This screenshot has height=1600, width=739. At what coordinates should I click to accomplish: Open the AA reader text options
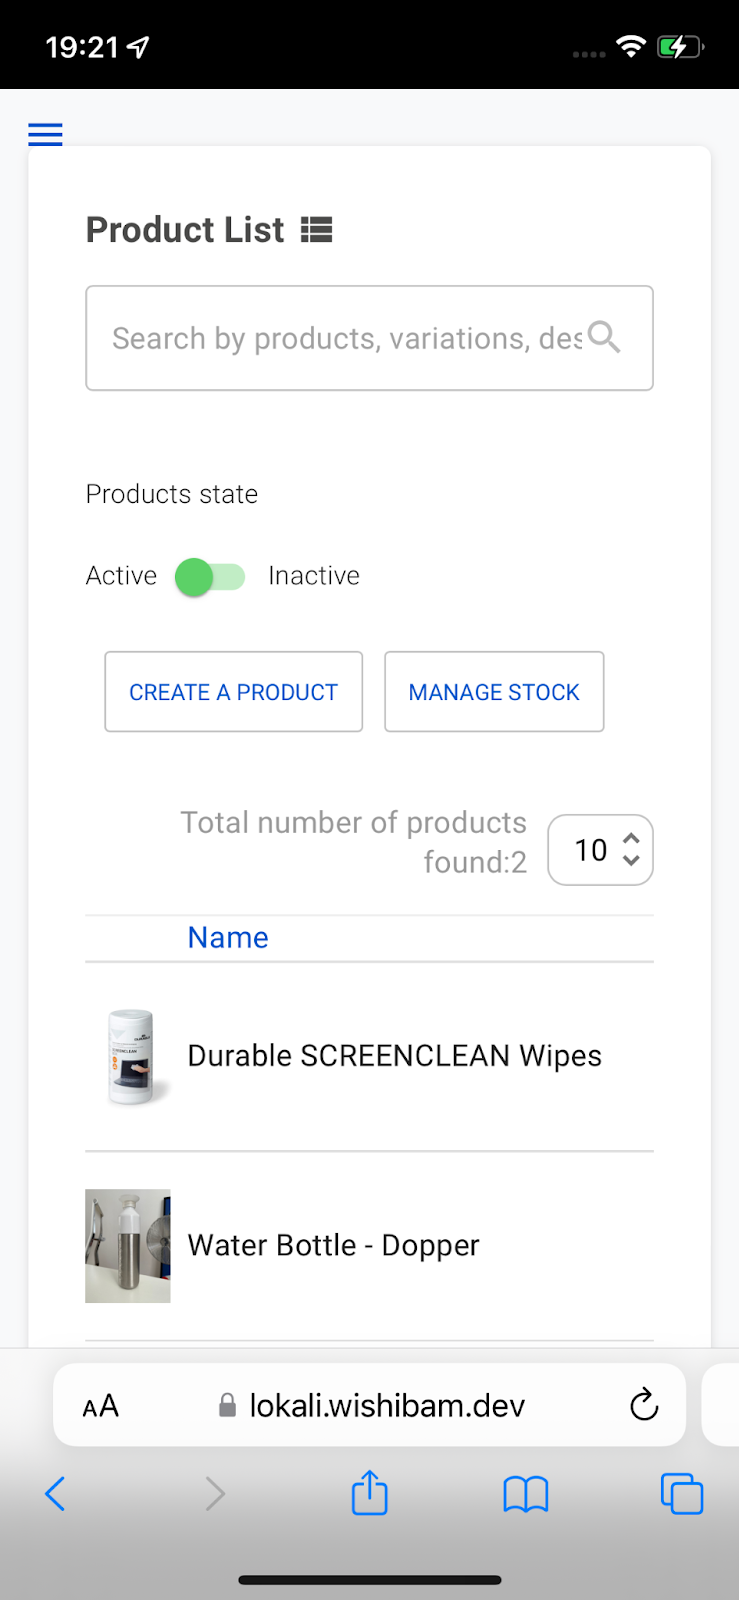[x=100, y=1406]
